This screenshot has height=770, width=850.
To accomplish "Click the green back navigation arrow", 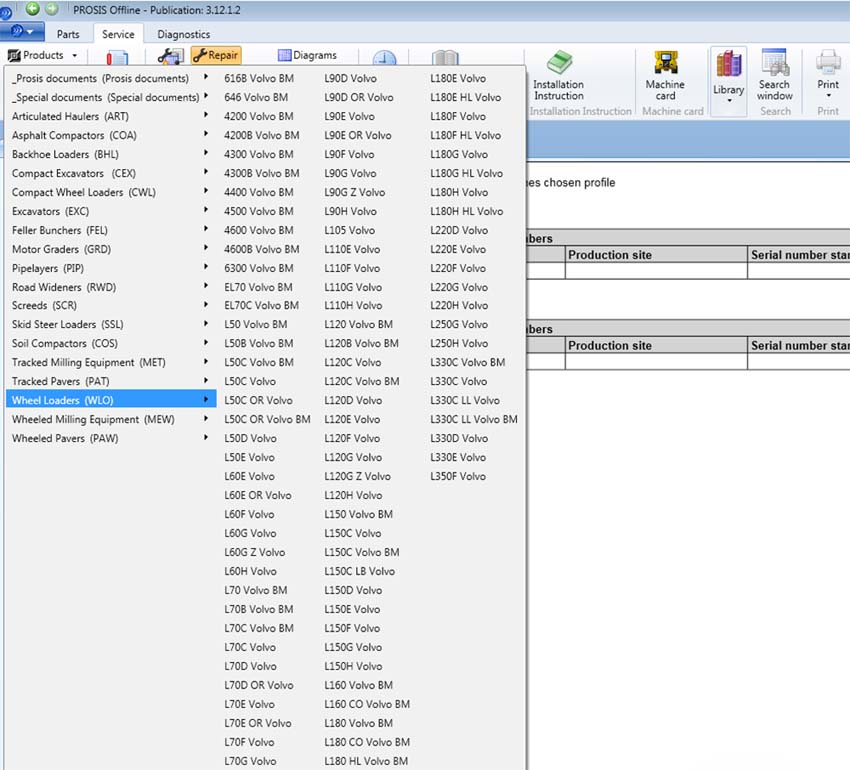I will pos(33,8).
